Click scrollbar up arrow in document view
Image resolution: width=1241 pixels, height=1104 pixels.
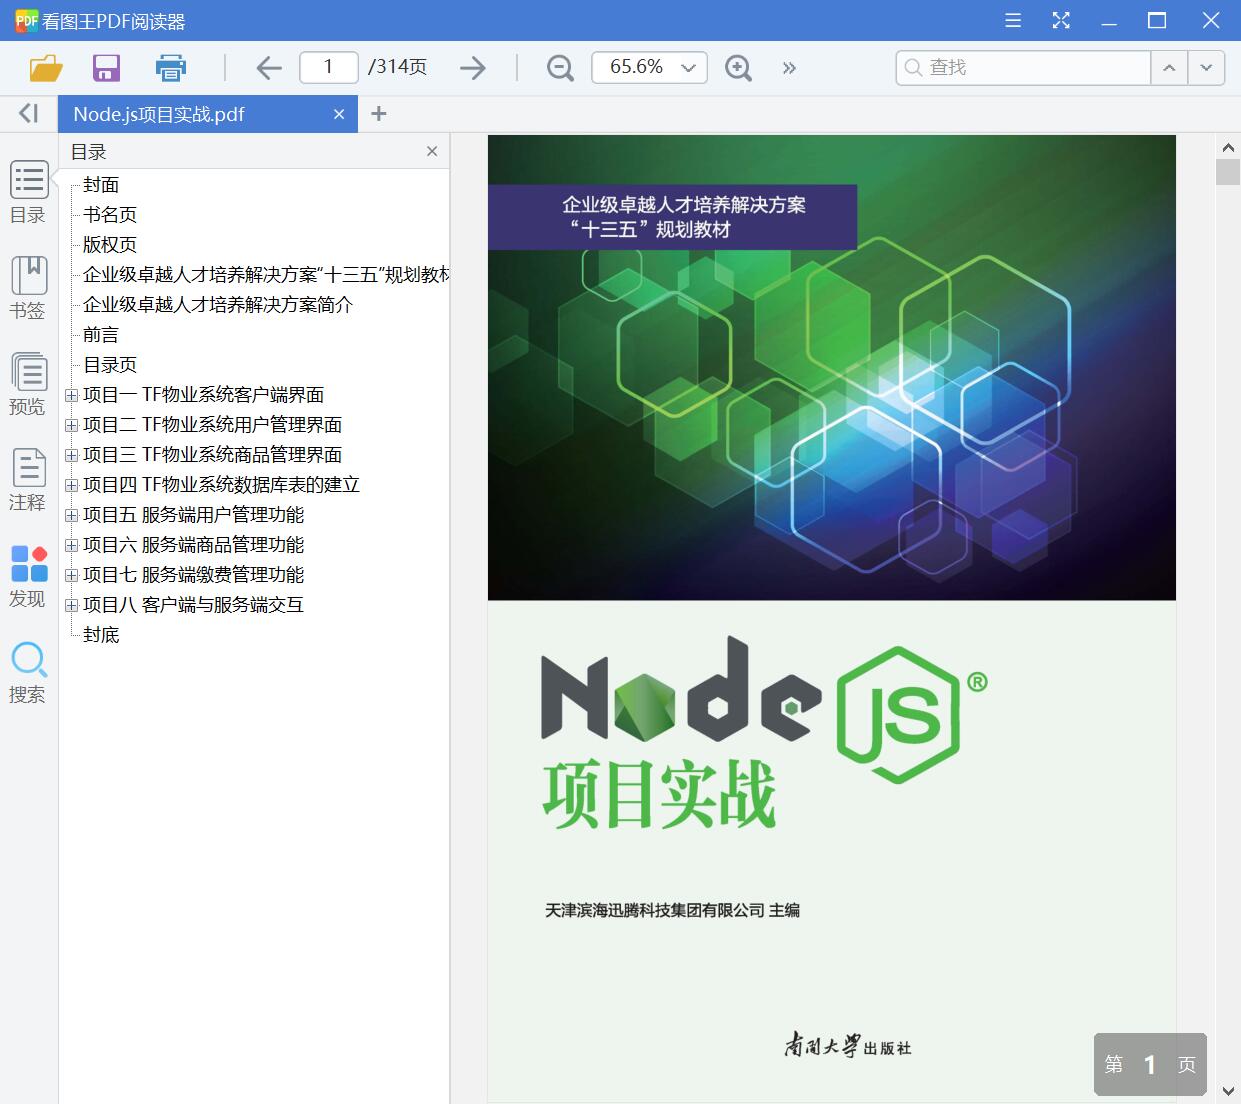[x=1228, y=147]
